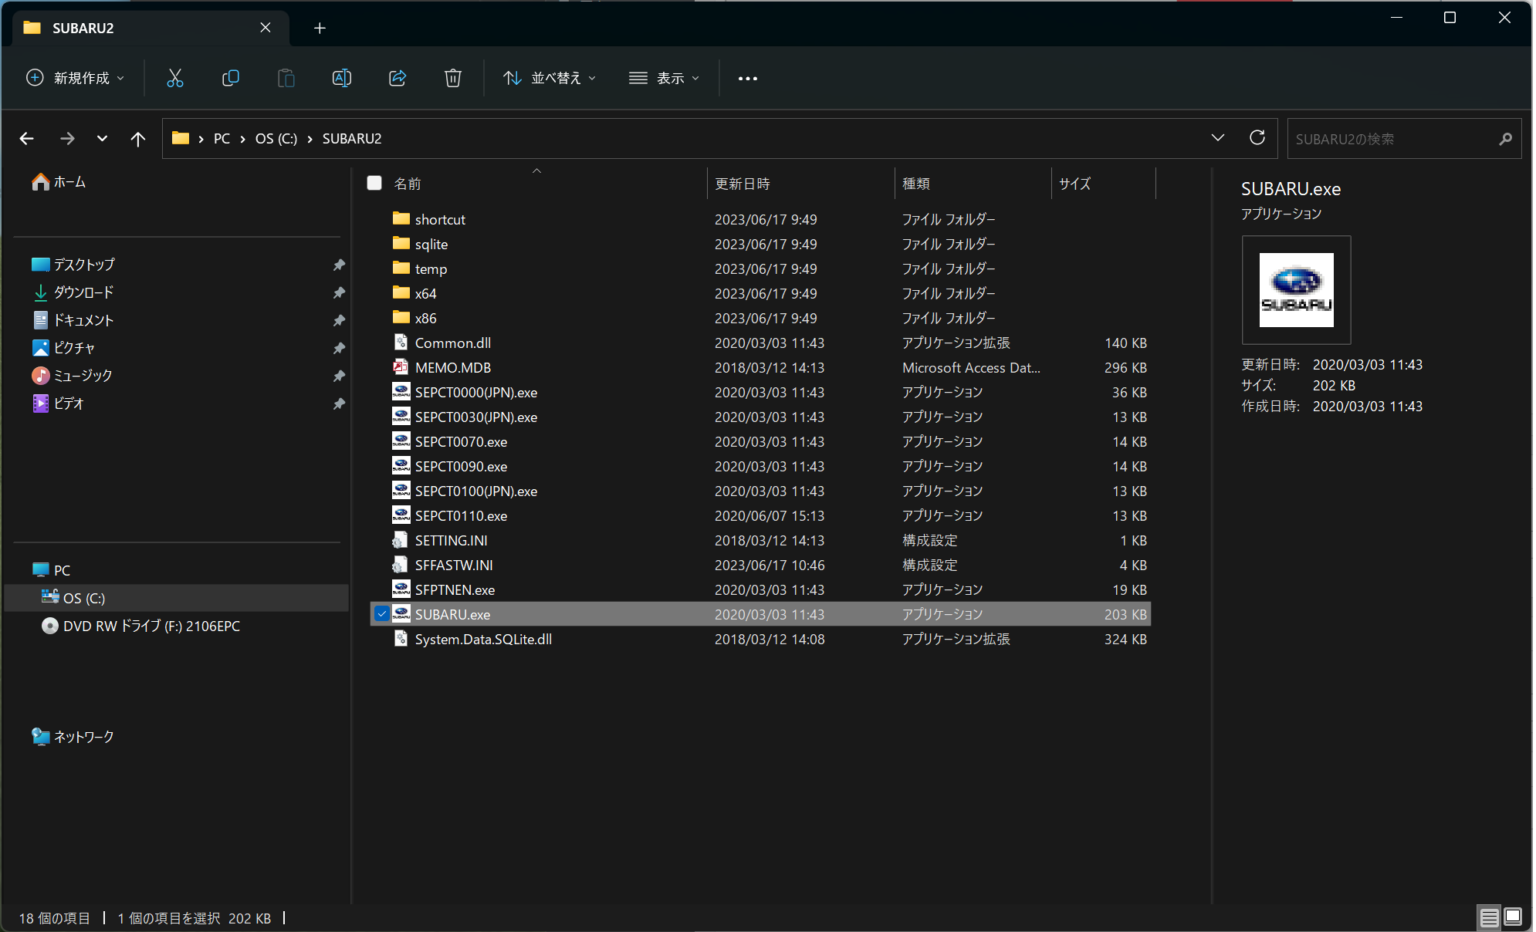Select DVD RW ドライブ (F:) in sidebar
This screenshot has height=932, width=1536.
pos(150,626)
